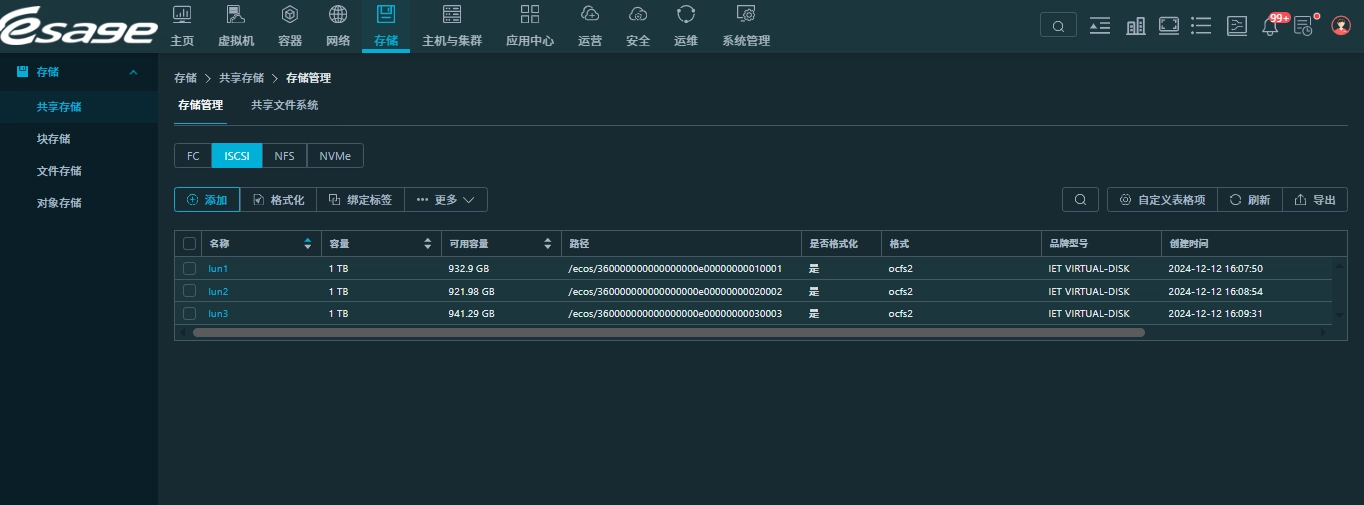
Task: Toggle the select-all checkbox in table header
Action: click(190, 244)
